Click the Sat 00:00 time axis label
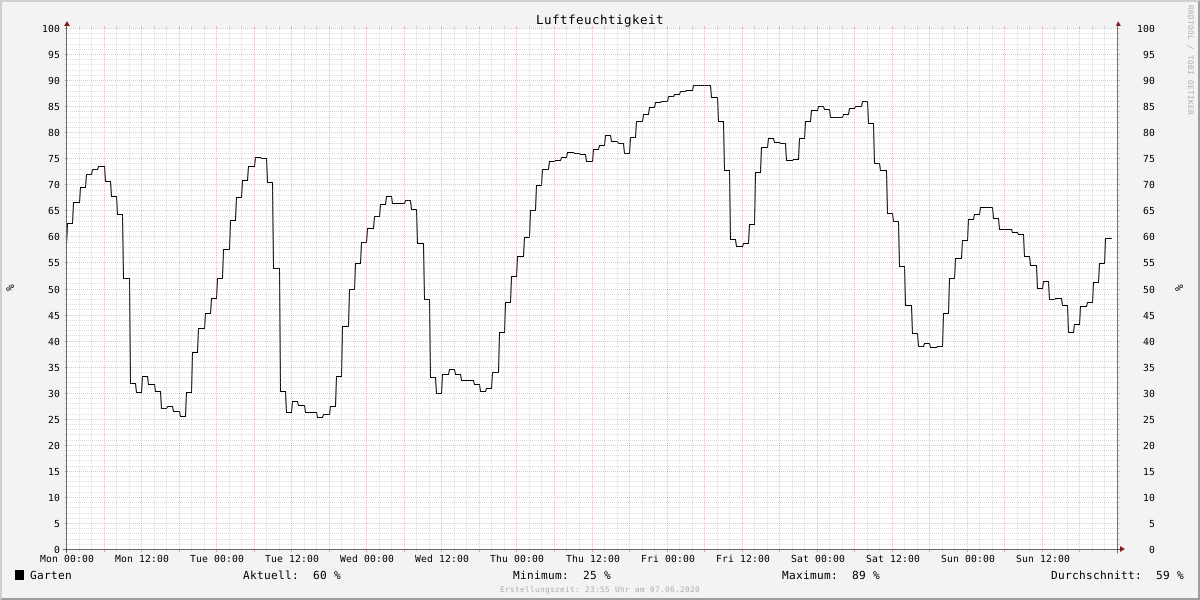 (x=818, y=559)
